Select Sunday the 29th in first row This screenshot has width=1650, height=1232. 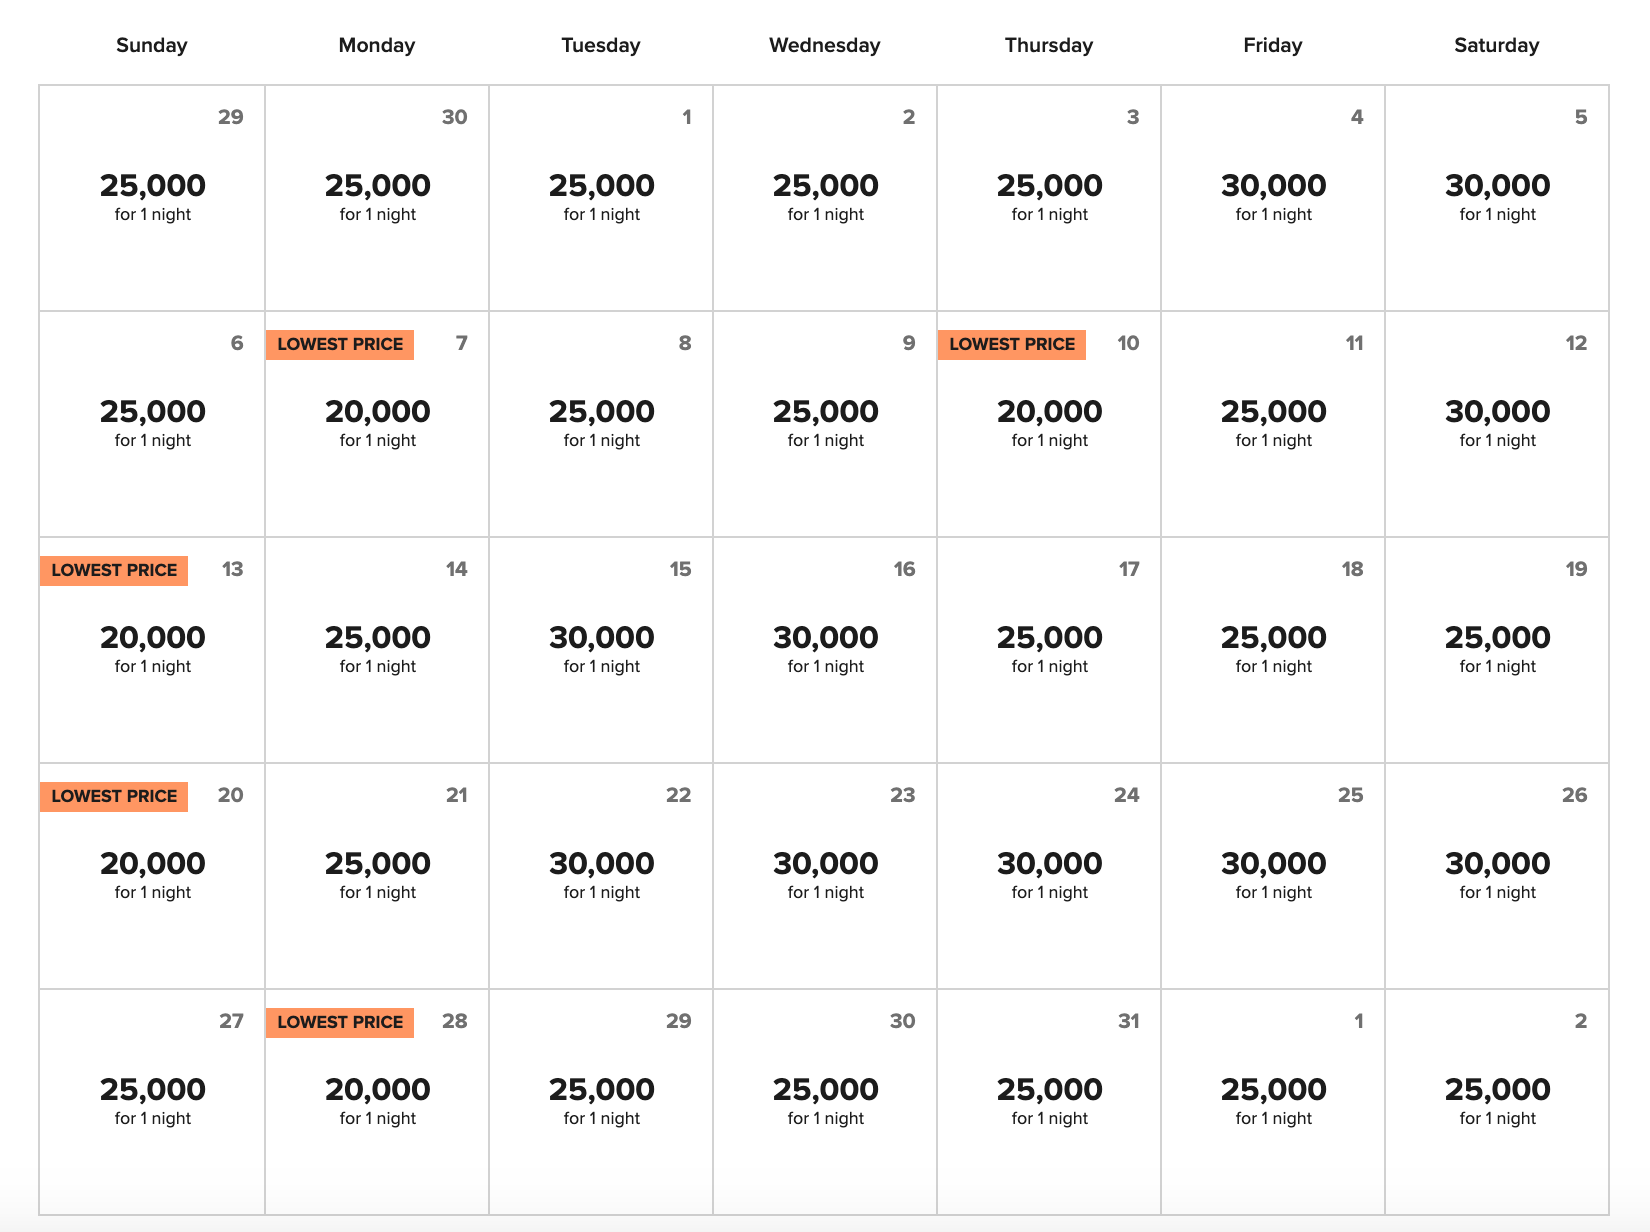click(x=152, y=198)
